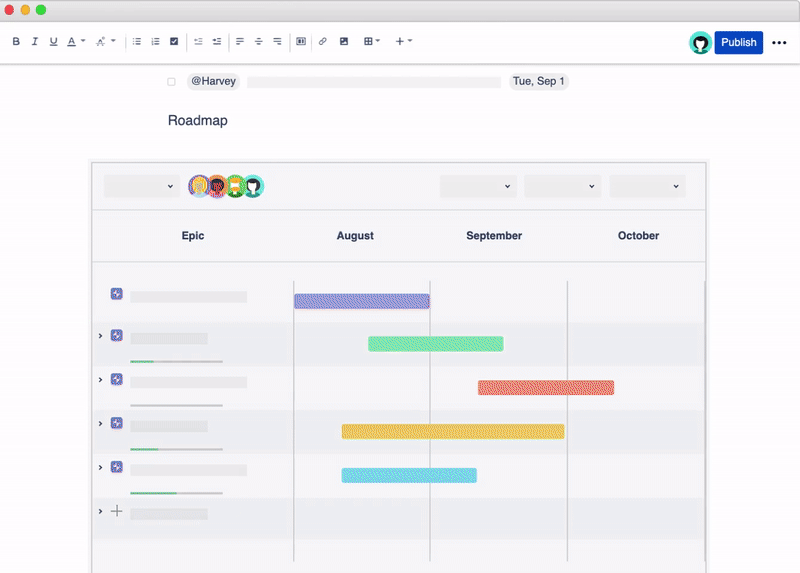The width and height of the screenshot is (800, 573).
Task: Expand the fifth epic row
Action: pos(101,467)
